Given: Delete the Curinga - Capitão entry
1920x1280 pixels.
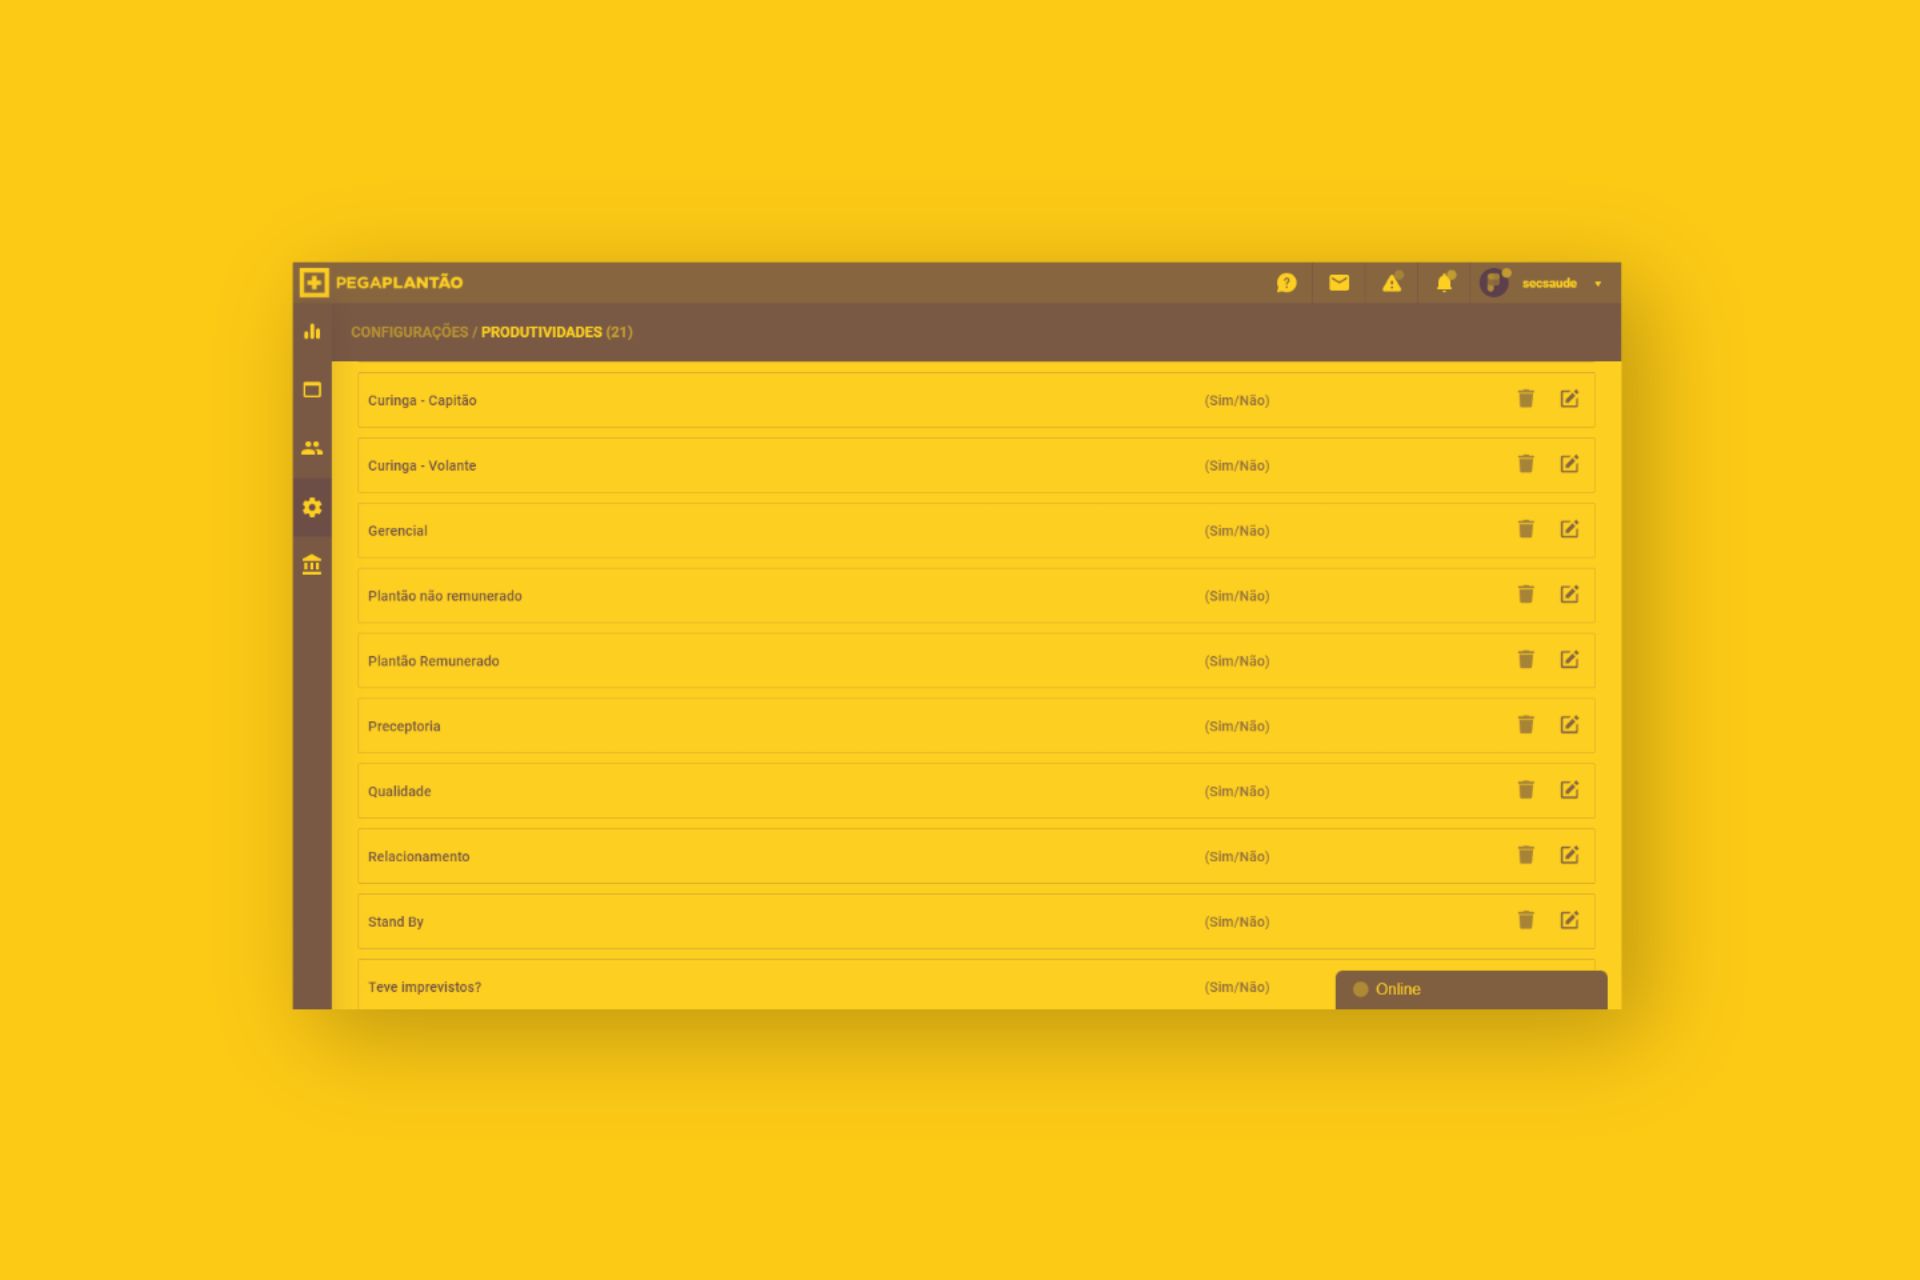Looking at the screenshot, I should pos(1525,399).
